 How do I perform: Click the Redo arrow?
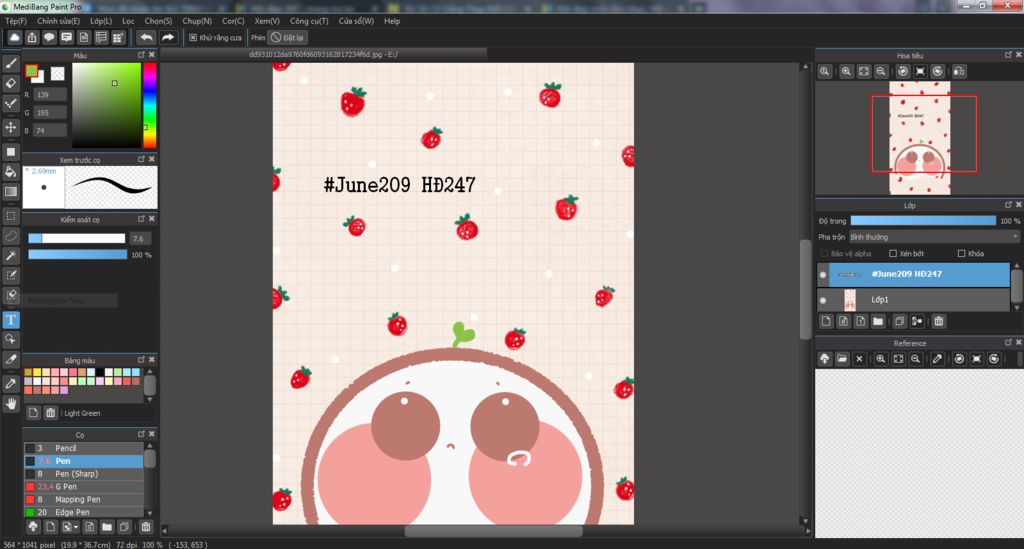point(168,37)
